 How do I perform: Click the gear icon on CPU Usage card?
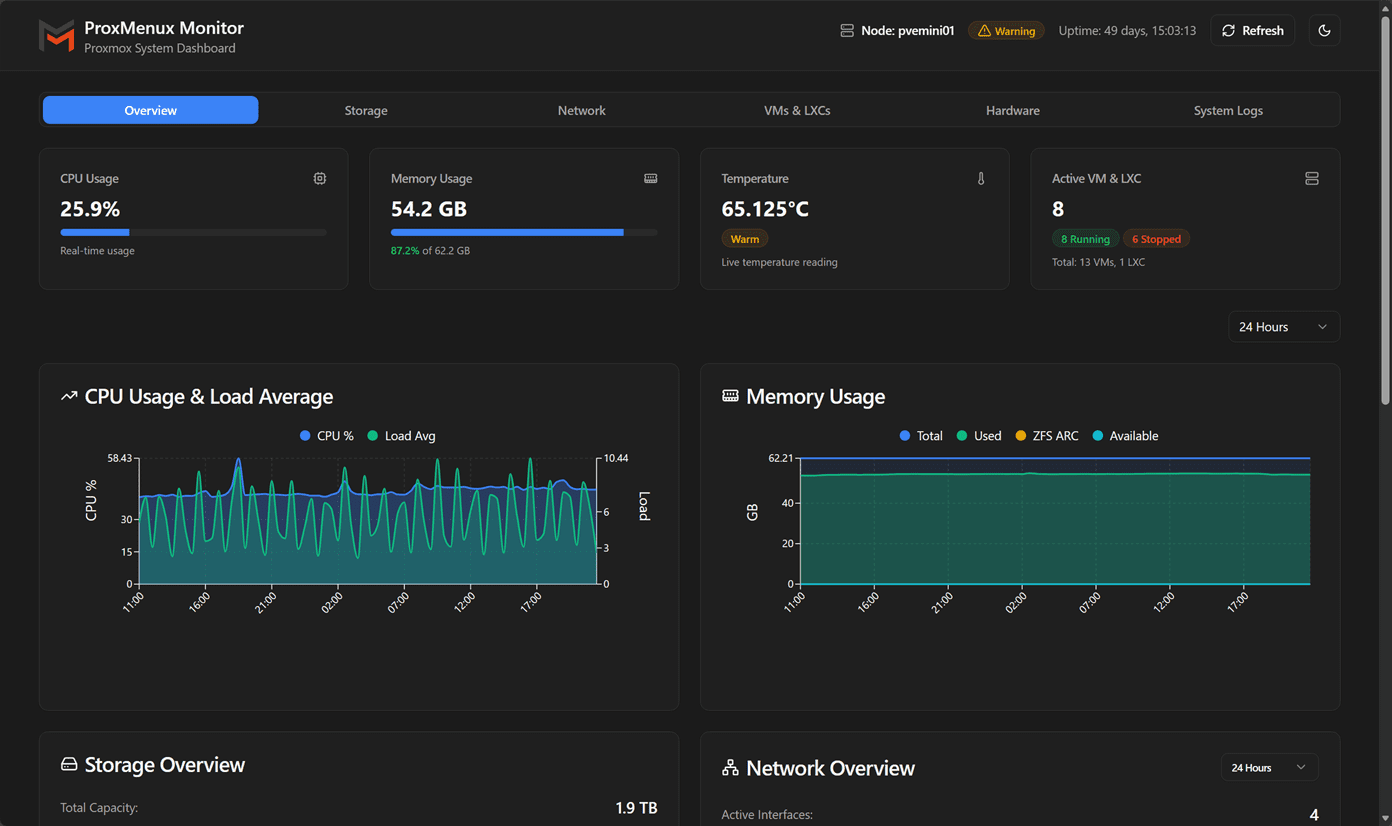pos(320,178)
